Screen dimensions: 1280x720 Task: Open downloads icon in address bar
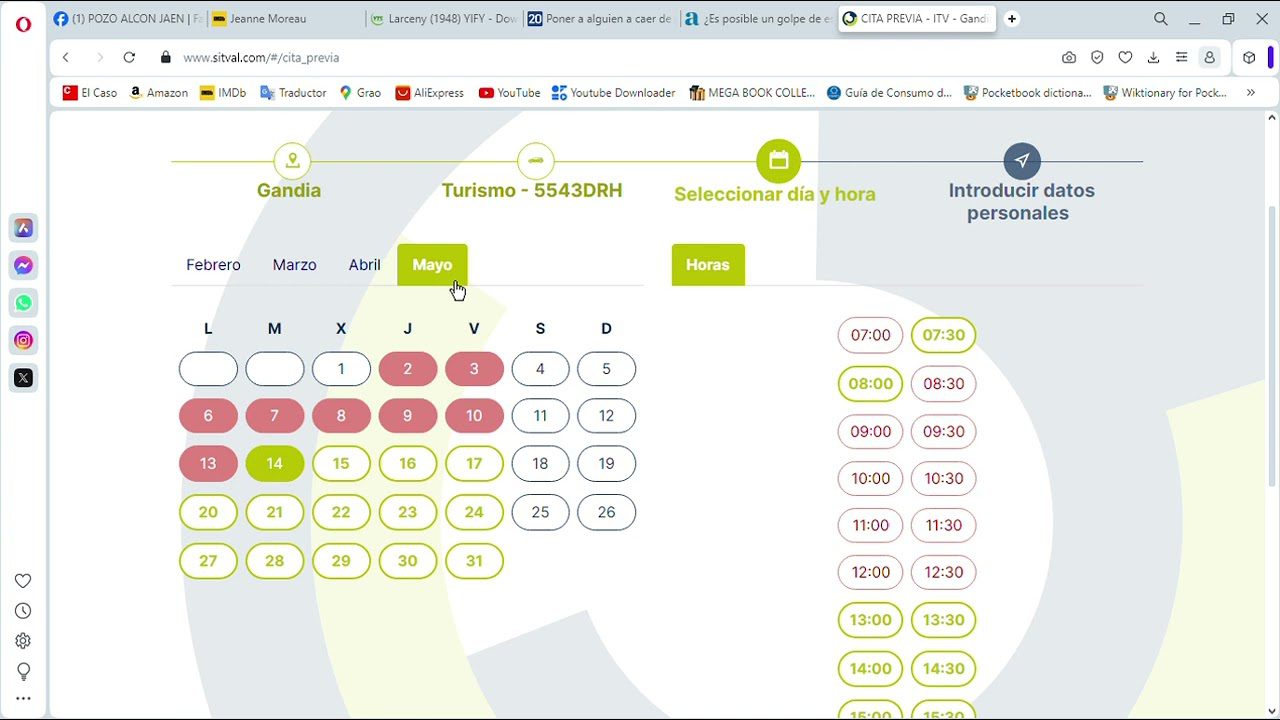1153,58
